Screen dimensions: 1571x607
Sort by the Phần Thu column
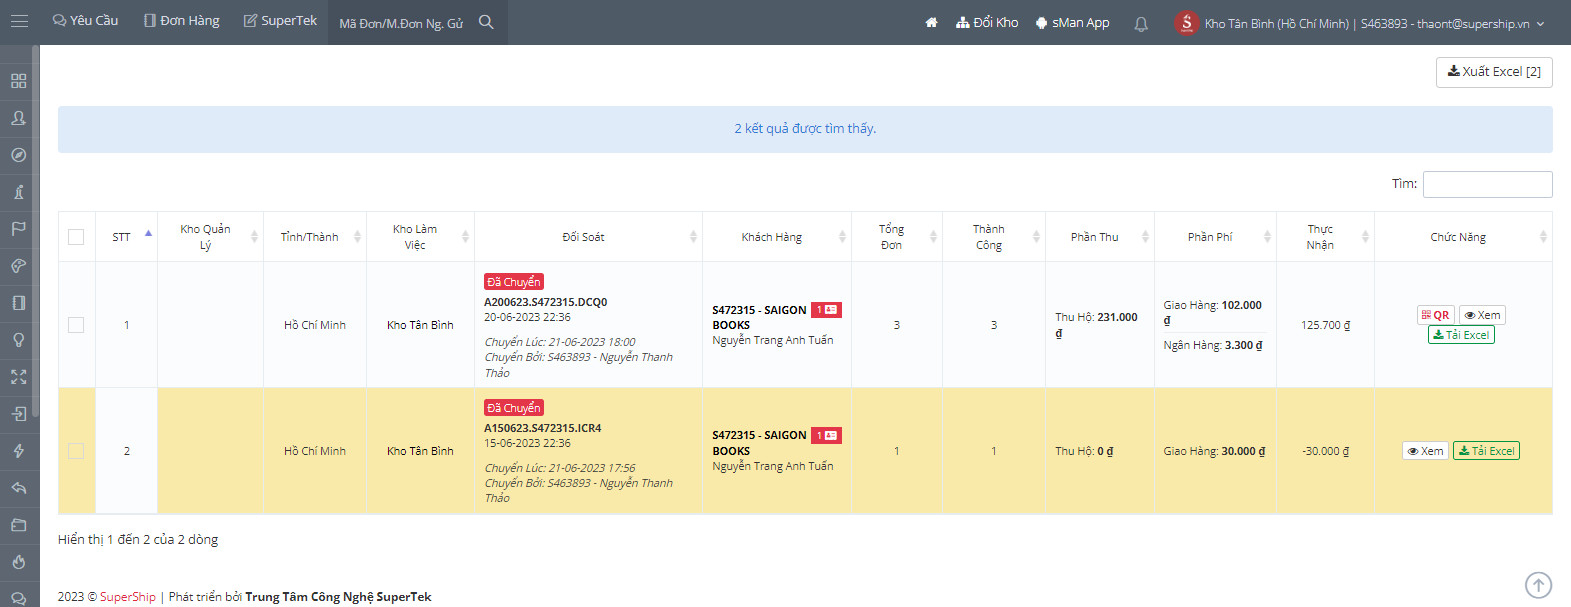pos(1100,237)
